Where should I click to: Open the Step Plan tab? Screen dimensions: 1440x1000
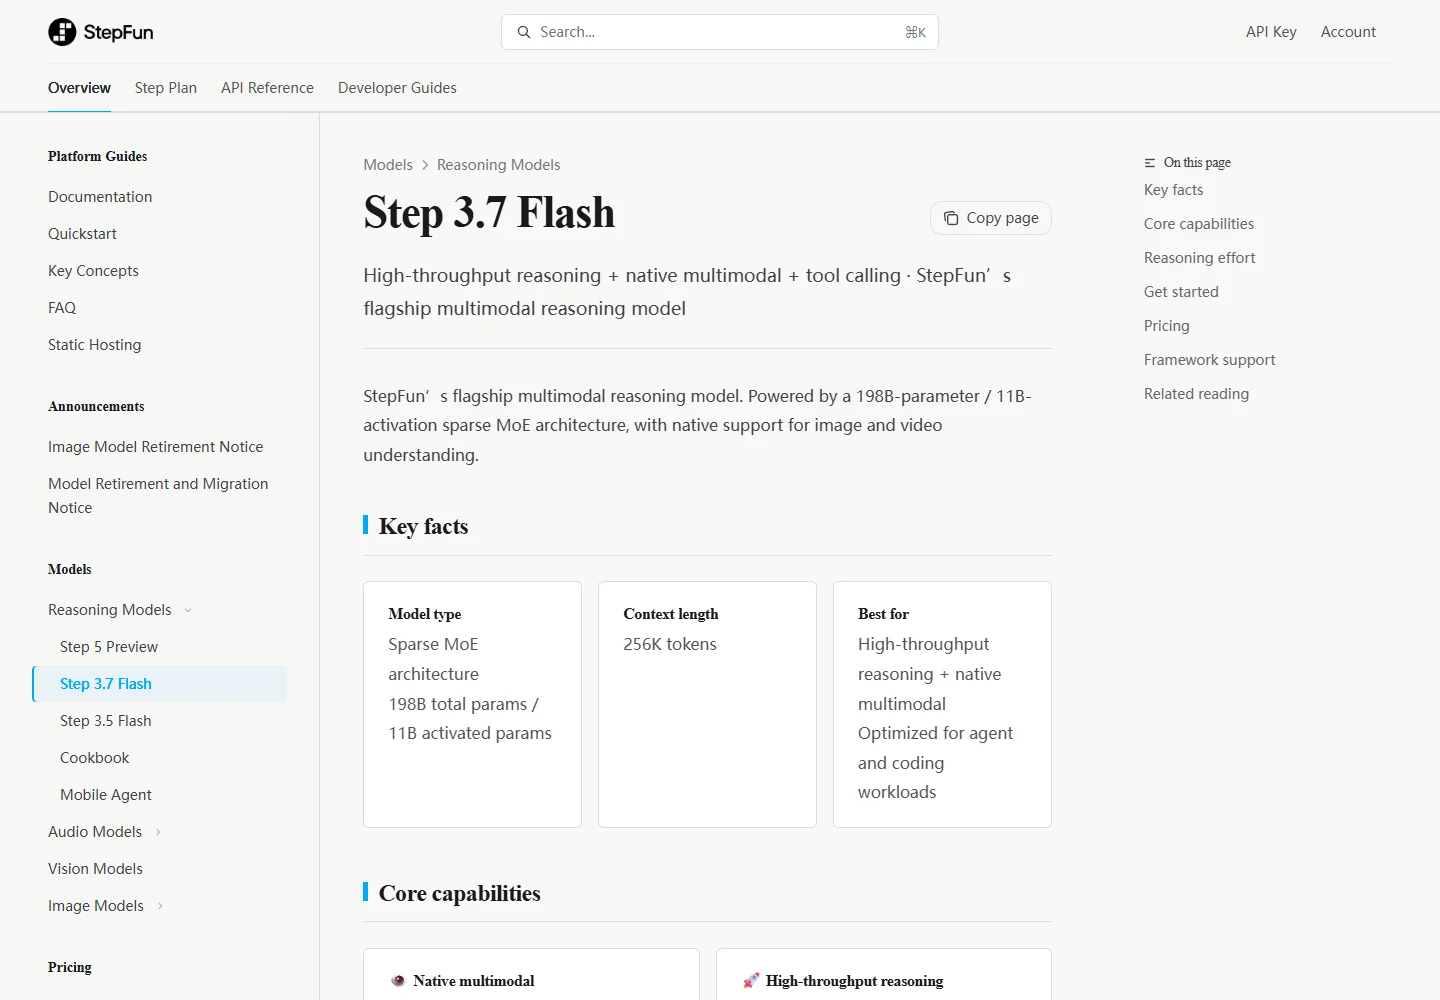click(166, 88)
